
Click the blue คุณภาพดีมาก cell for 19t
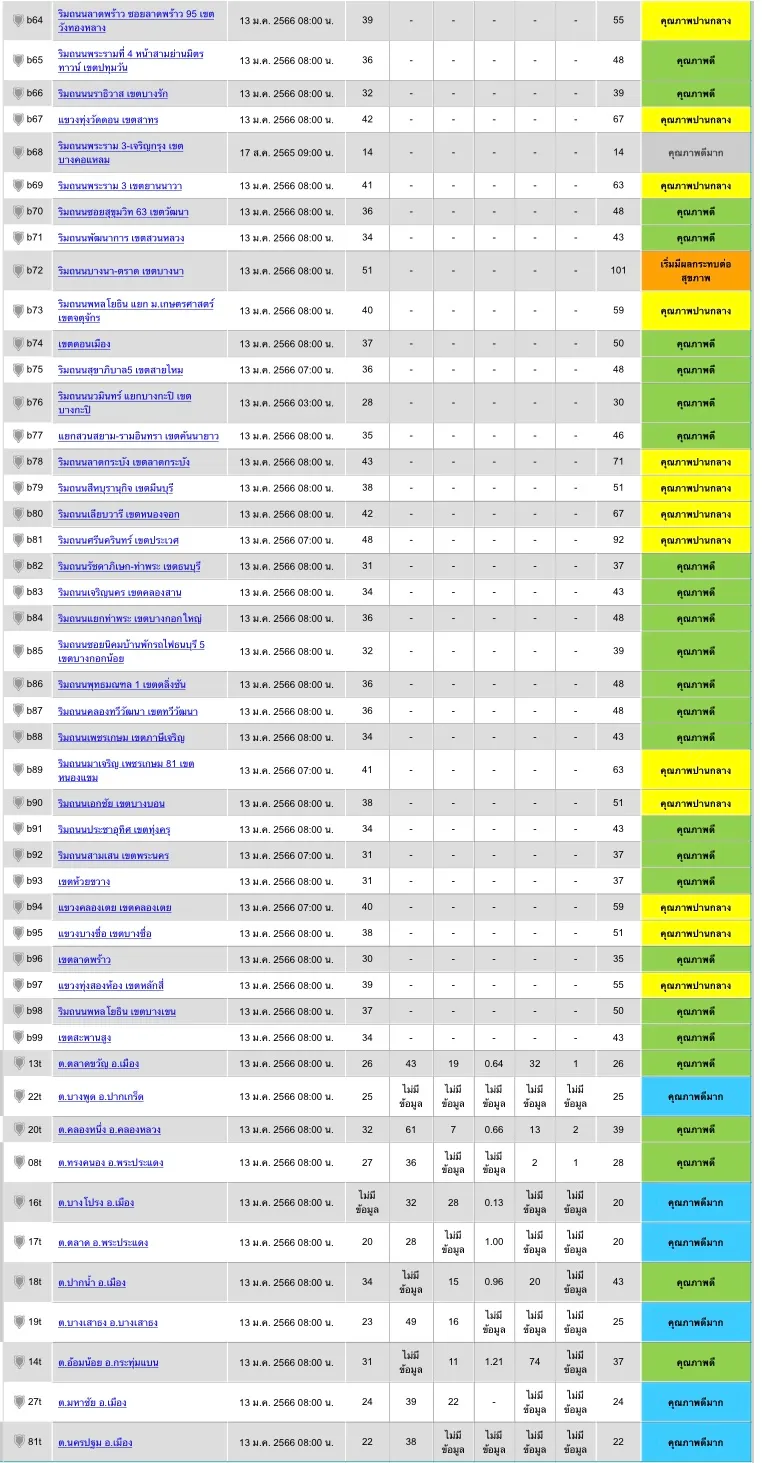[696, 1322]
